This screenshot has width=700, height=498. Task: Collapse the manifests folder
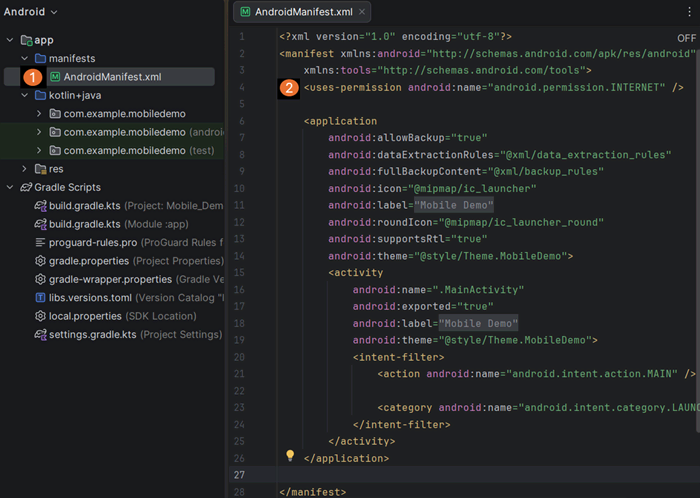25,58
